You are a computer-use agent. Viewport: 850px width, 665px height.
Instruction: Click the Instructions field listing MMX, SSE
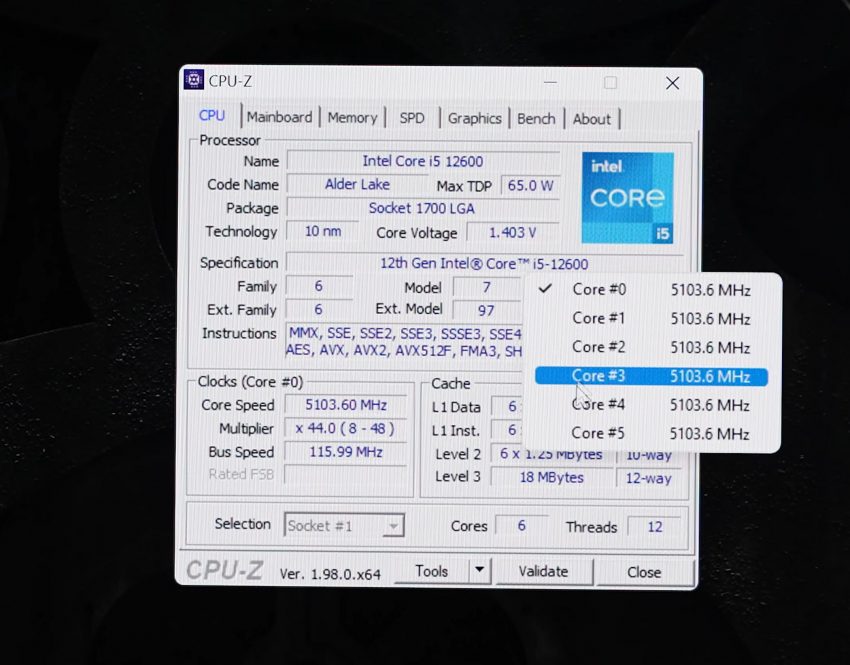[404, 341]
